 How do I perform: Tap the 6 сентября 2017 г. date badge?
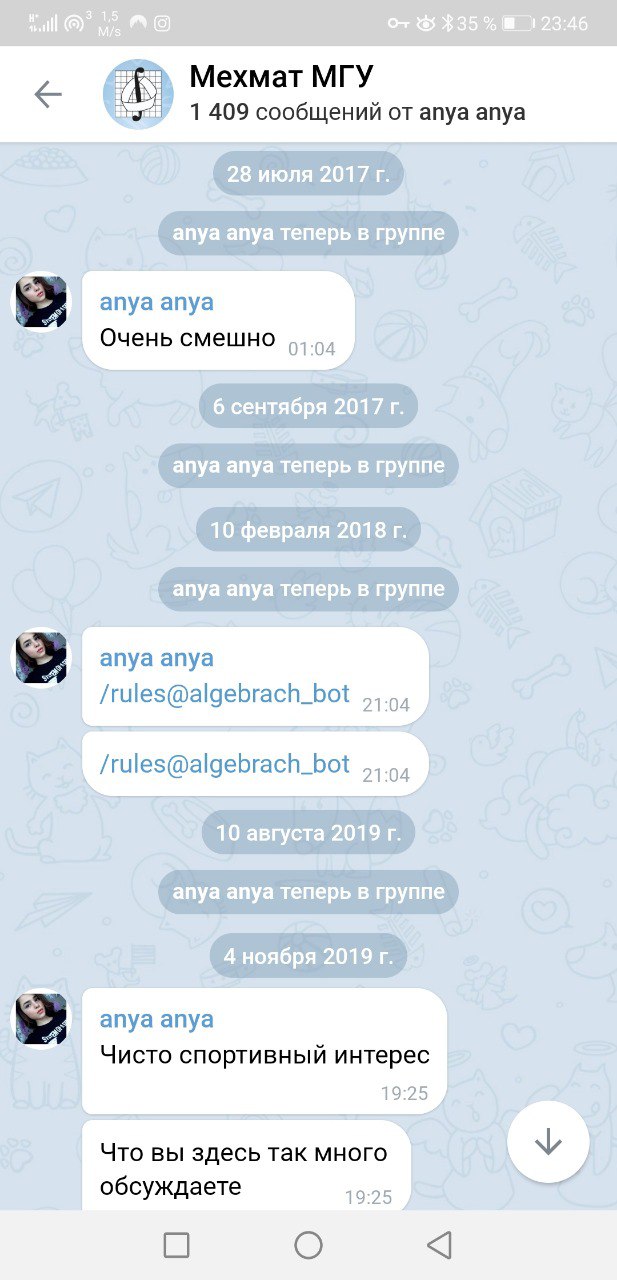tap(308, 405)
